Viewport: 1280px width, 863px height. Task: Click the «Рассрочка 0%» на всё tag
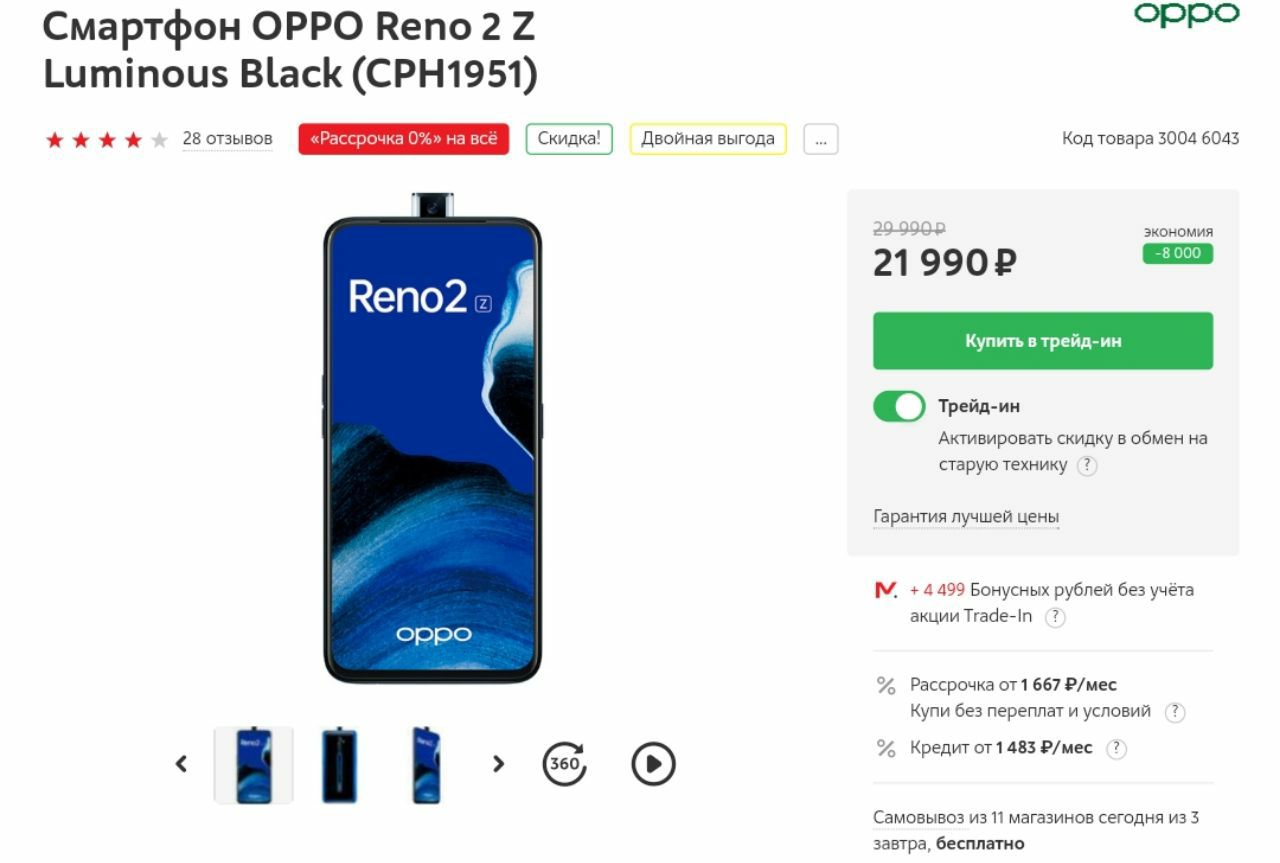click(403, 139)
